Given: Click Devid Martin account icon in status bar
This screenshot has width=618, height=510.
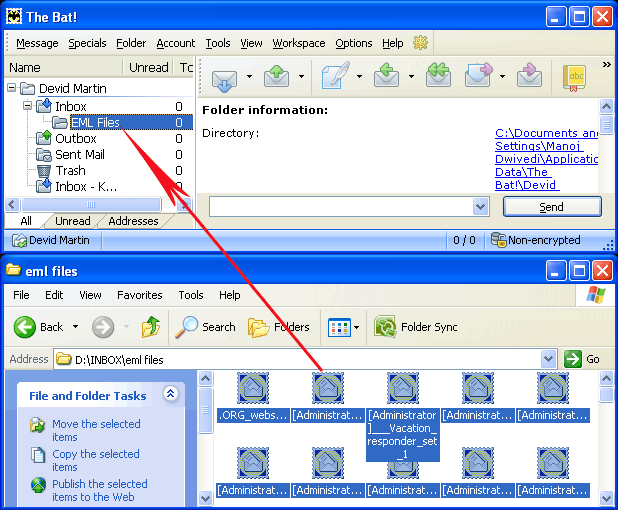Looking at the screenshot, I should (19, 240).
